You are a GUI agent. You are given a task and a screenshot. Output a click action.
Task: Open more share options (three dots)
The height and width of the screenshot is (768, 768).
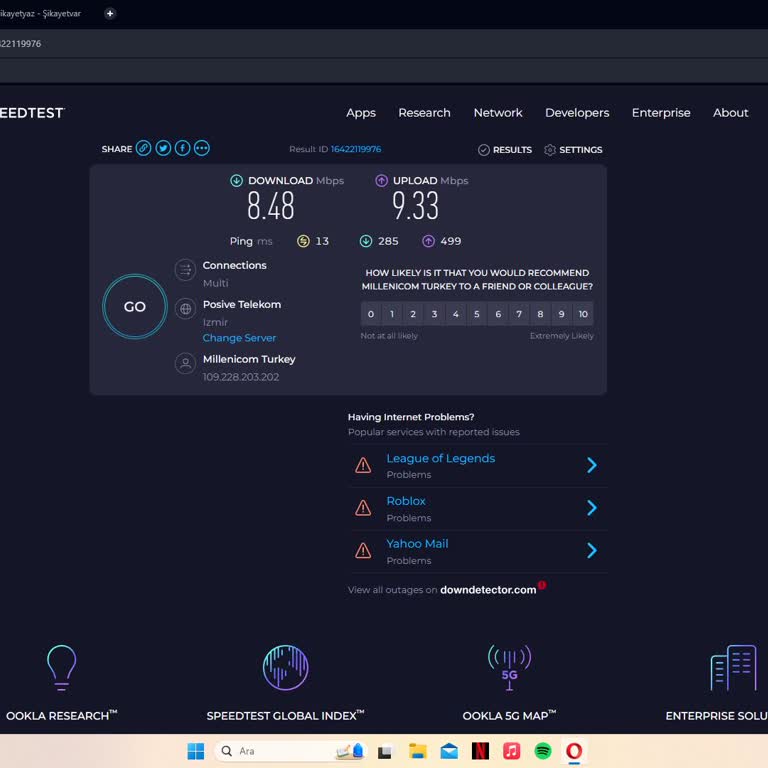pos(202,148)
